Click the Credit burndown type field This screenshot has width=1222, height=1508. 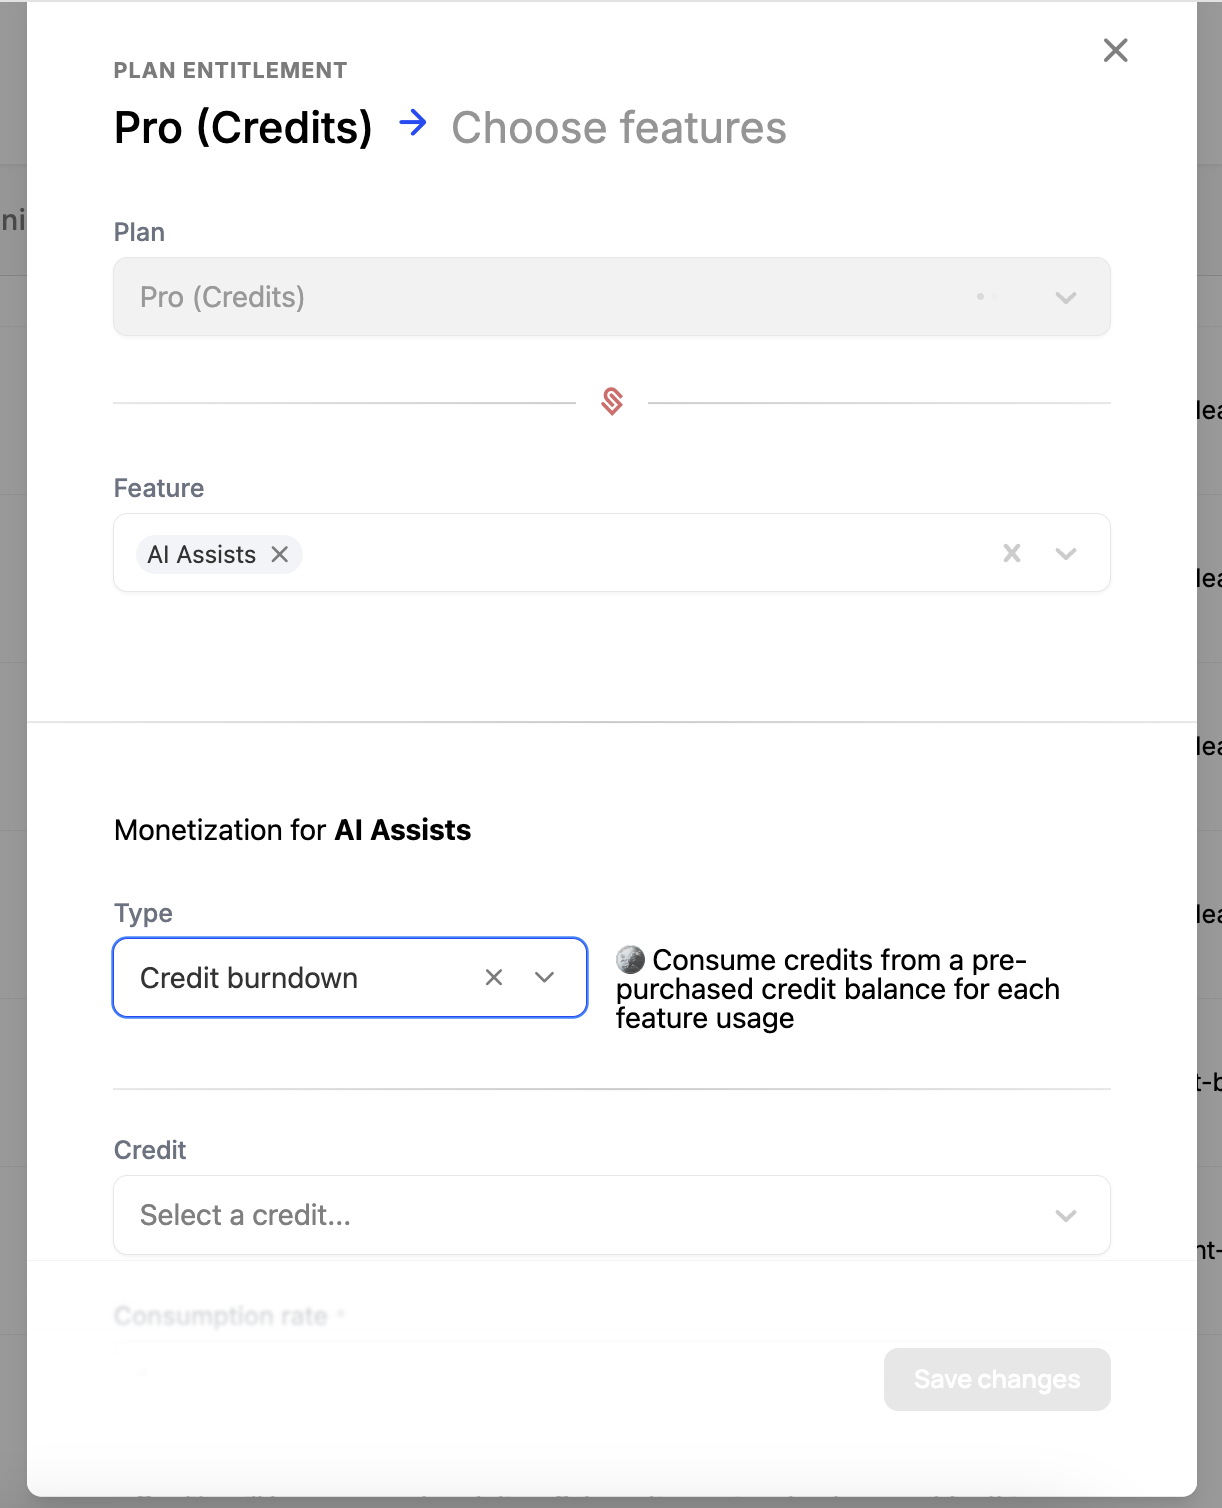click(x=300, y=978)
